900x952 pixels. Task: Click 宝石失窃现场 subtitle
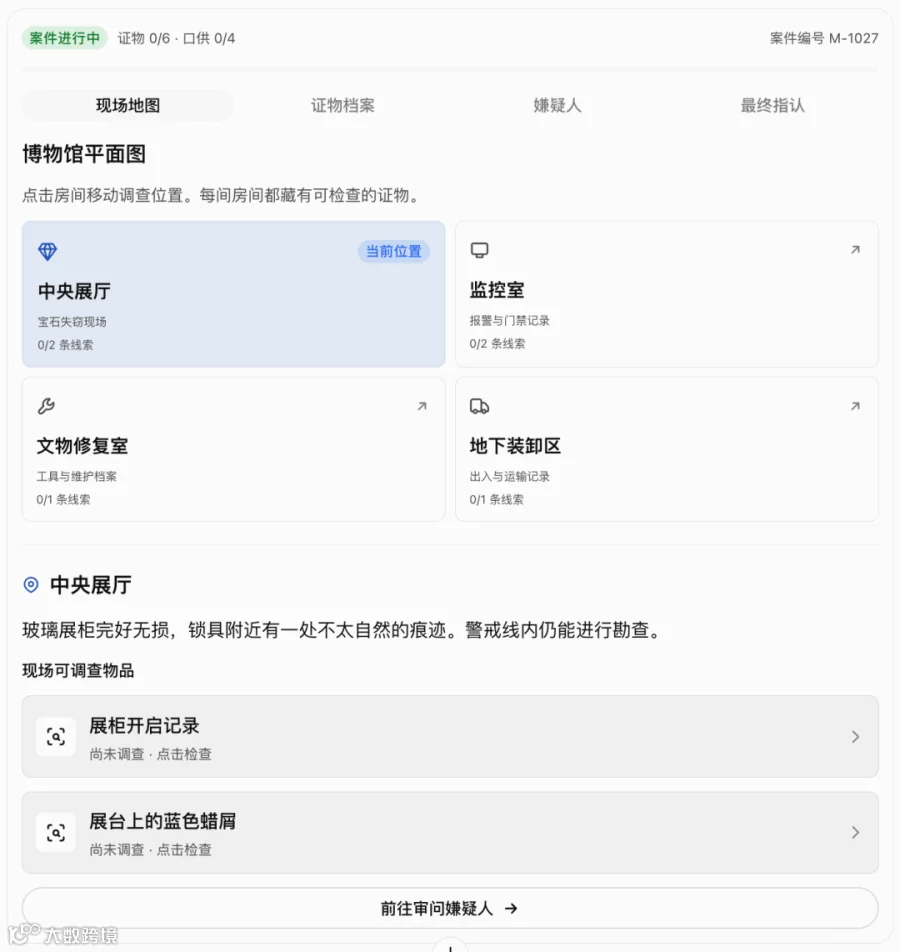point(72,322)
